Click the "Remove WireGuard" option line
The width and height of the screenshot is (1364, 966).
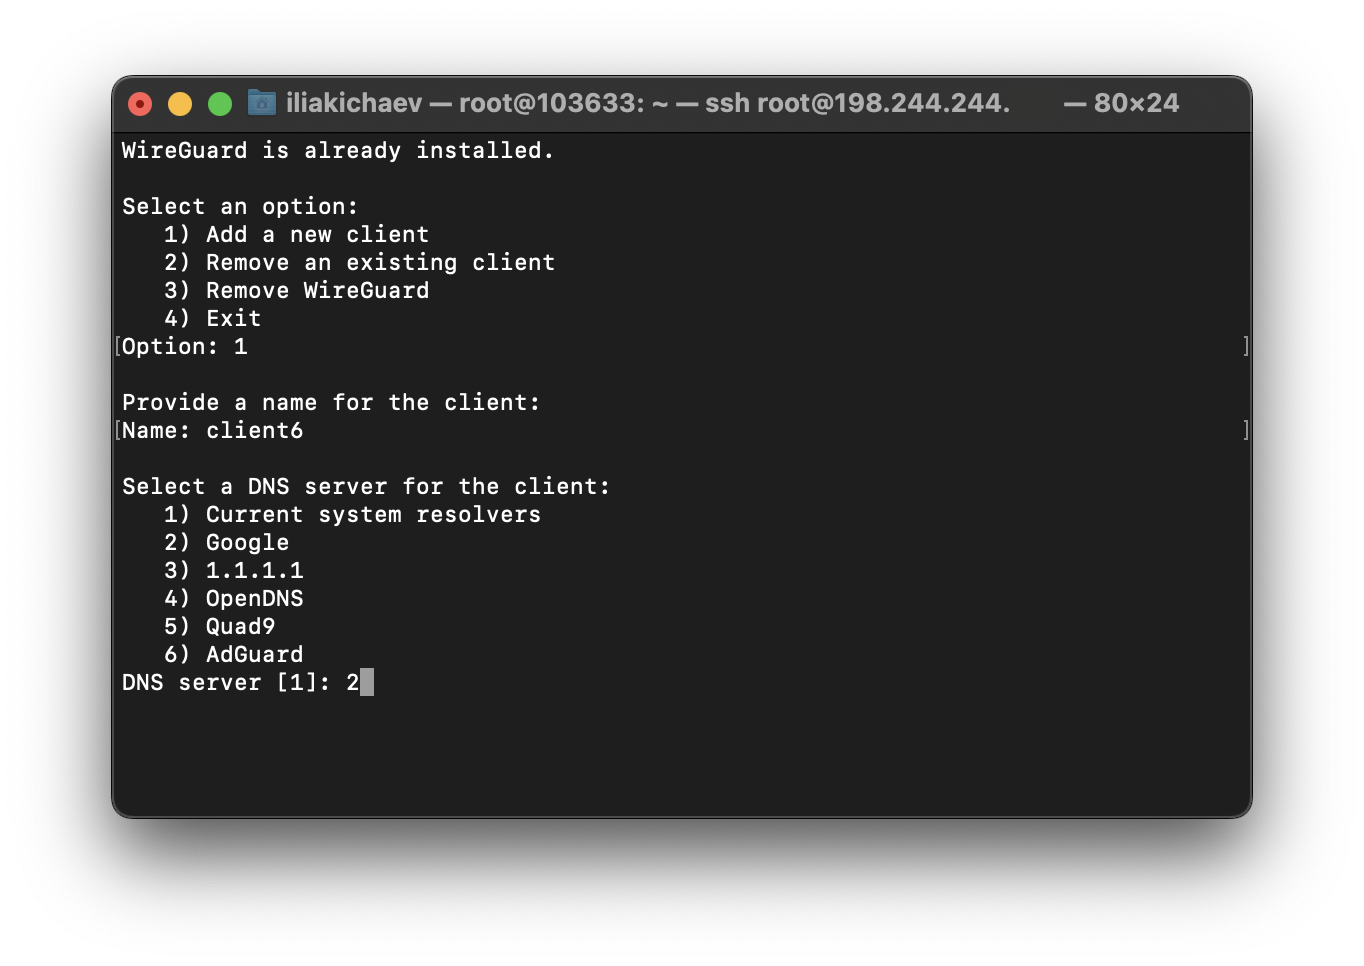317,291
